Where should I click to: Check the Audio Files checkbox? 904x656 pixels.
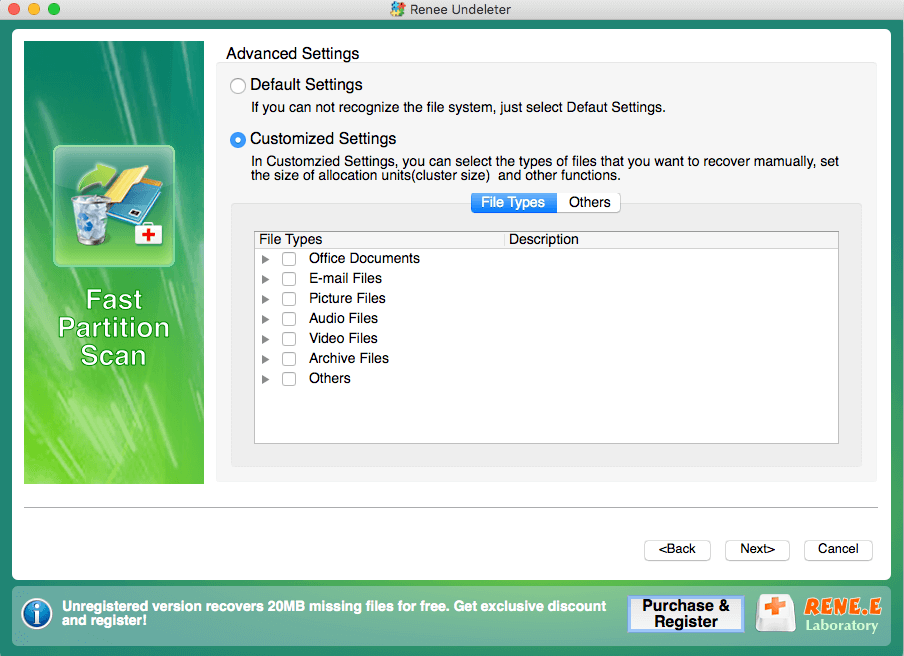[x=289, y=319]
